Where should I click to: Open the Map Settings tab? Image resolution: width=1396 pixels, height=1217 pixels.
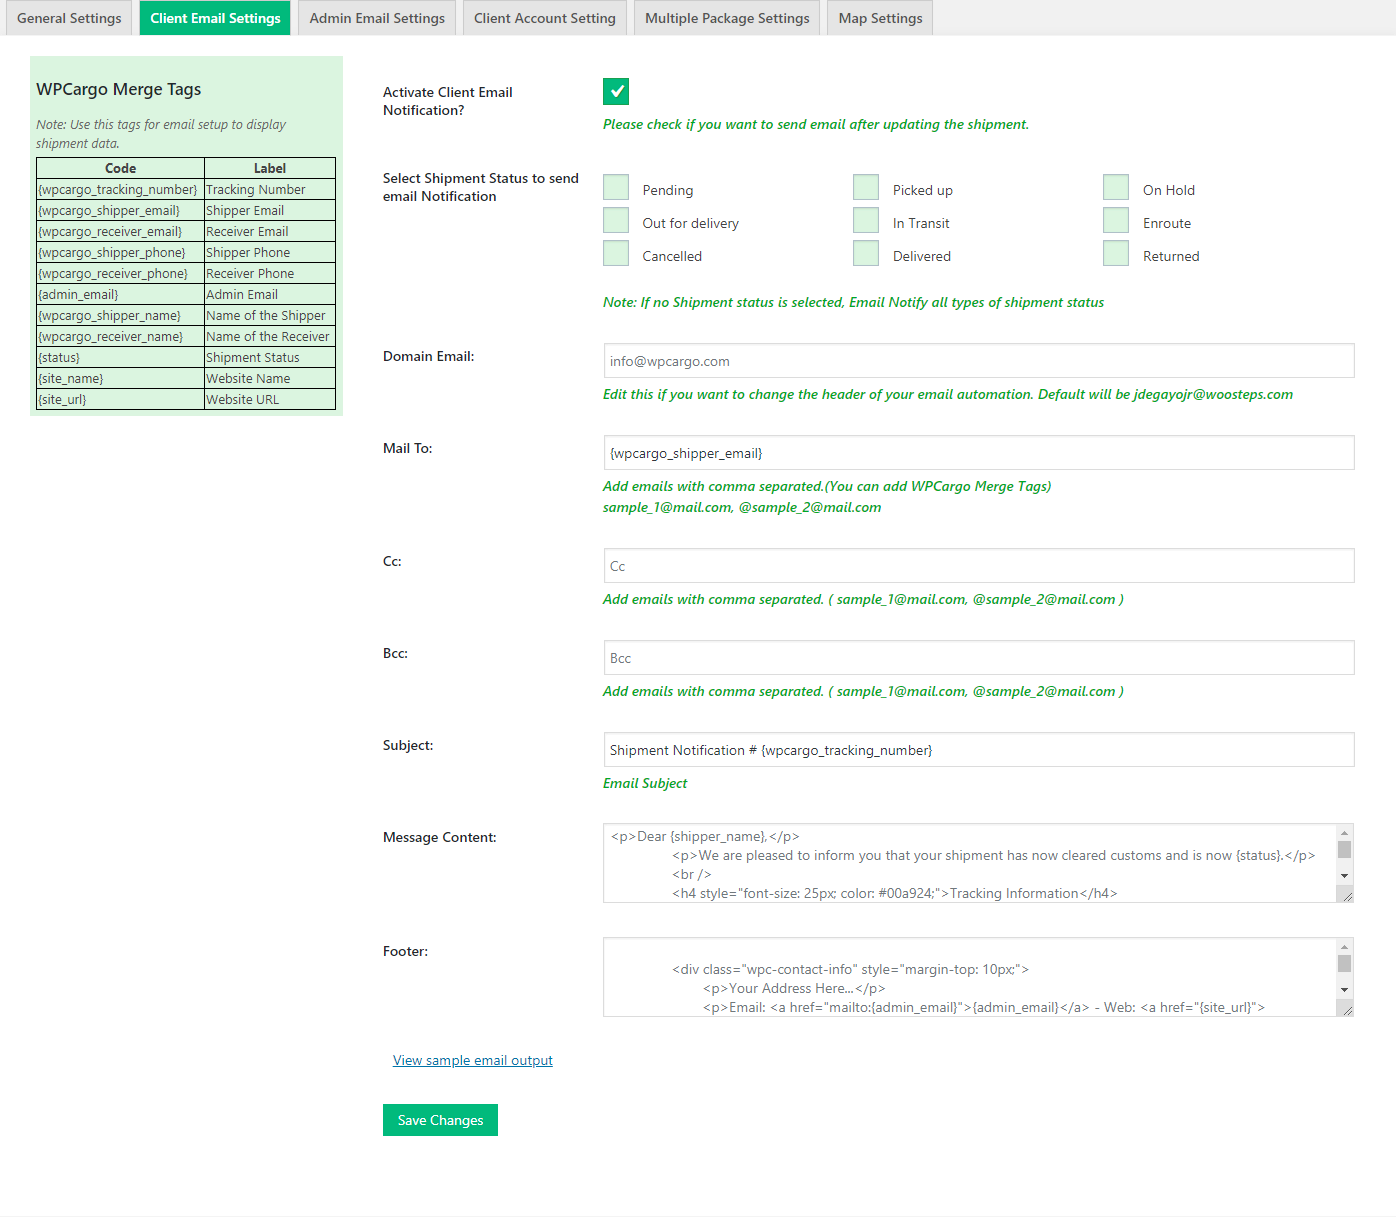(x=880, y=18)
